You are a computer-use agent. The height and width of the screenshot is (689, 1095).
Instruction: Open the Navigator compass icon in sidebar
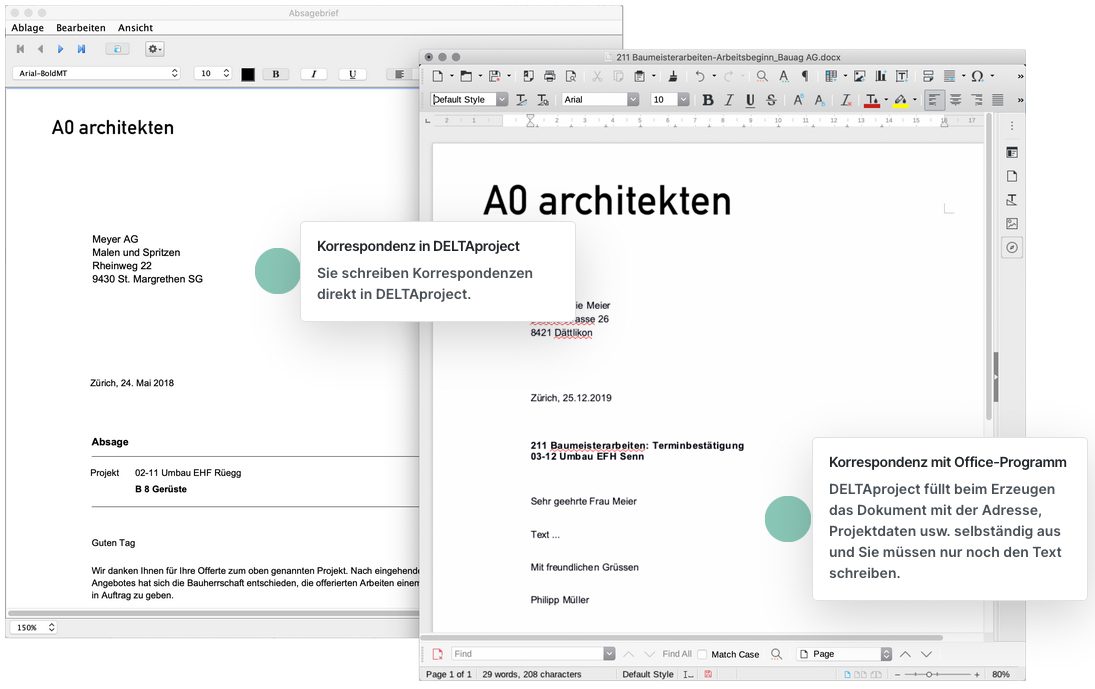tap(1012, 247)
